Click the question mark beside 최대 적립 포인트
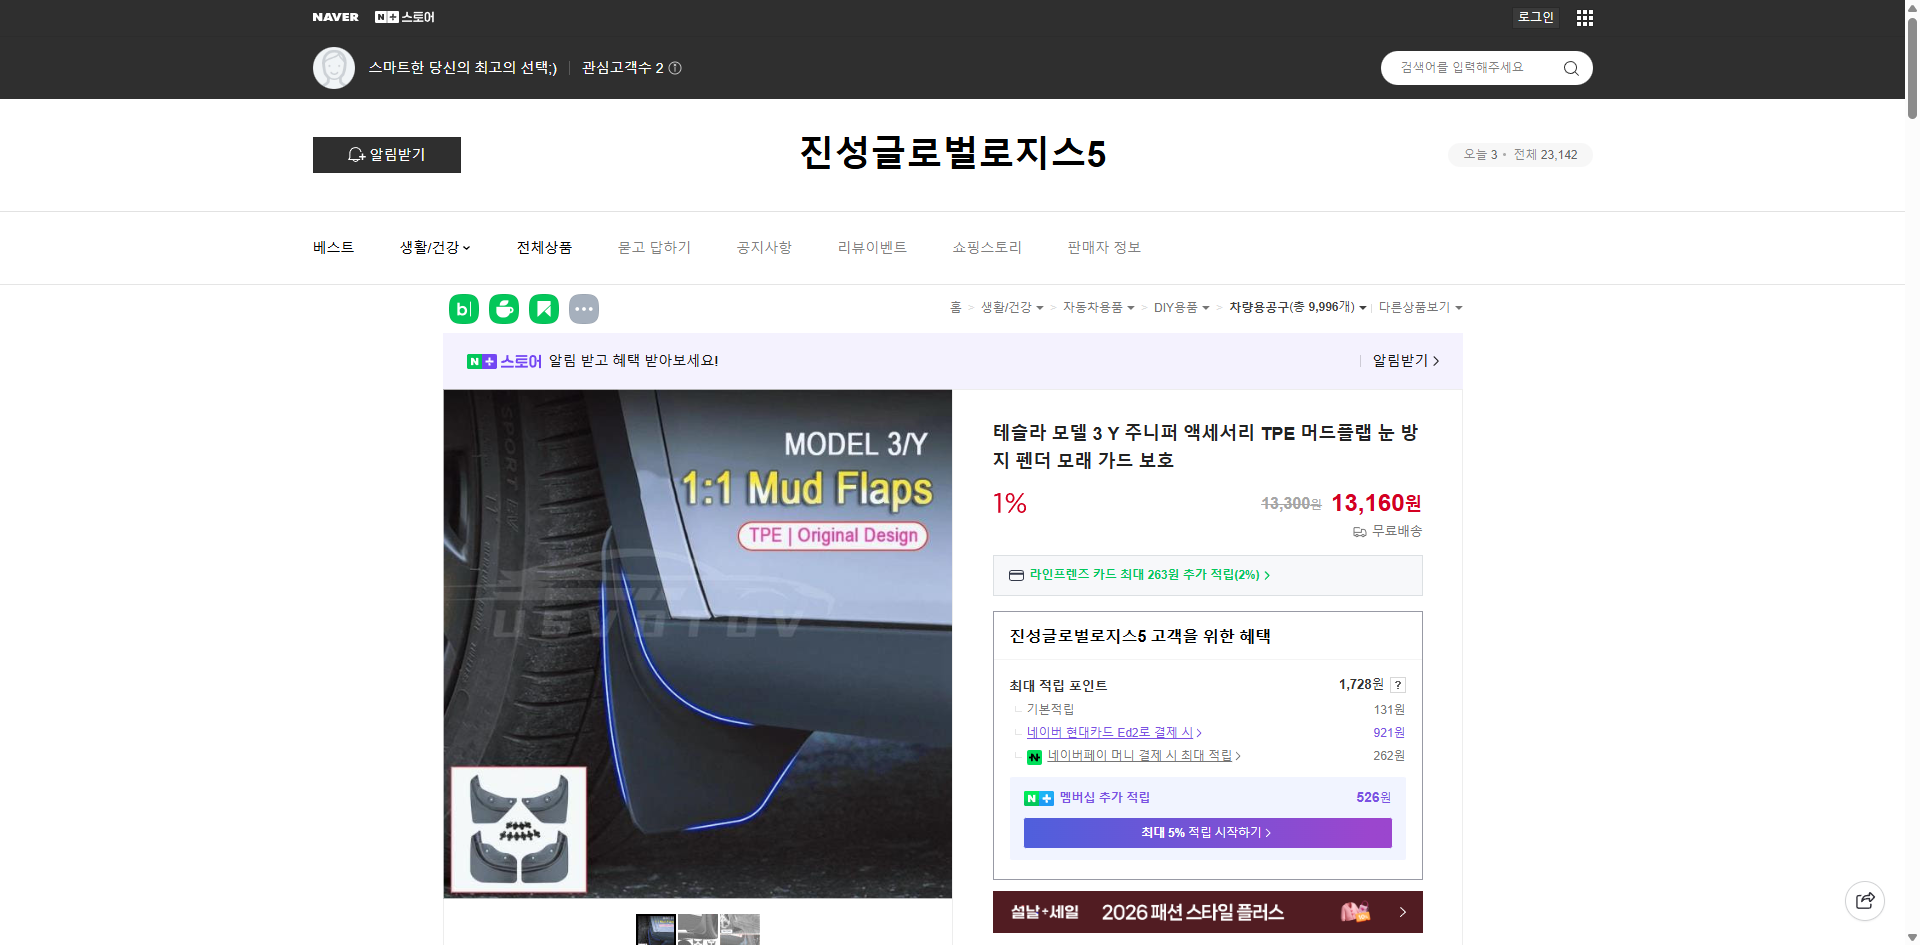The image size is (1920, 945). click(x=1398, y=685)
